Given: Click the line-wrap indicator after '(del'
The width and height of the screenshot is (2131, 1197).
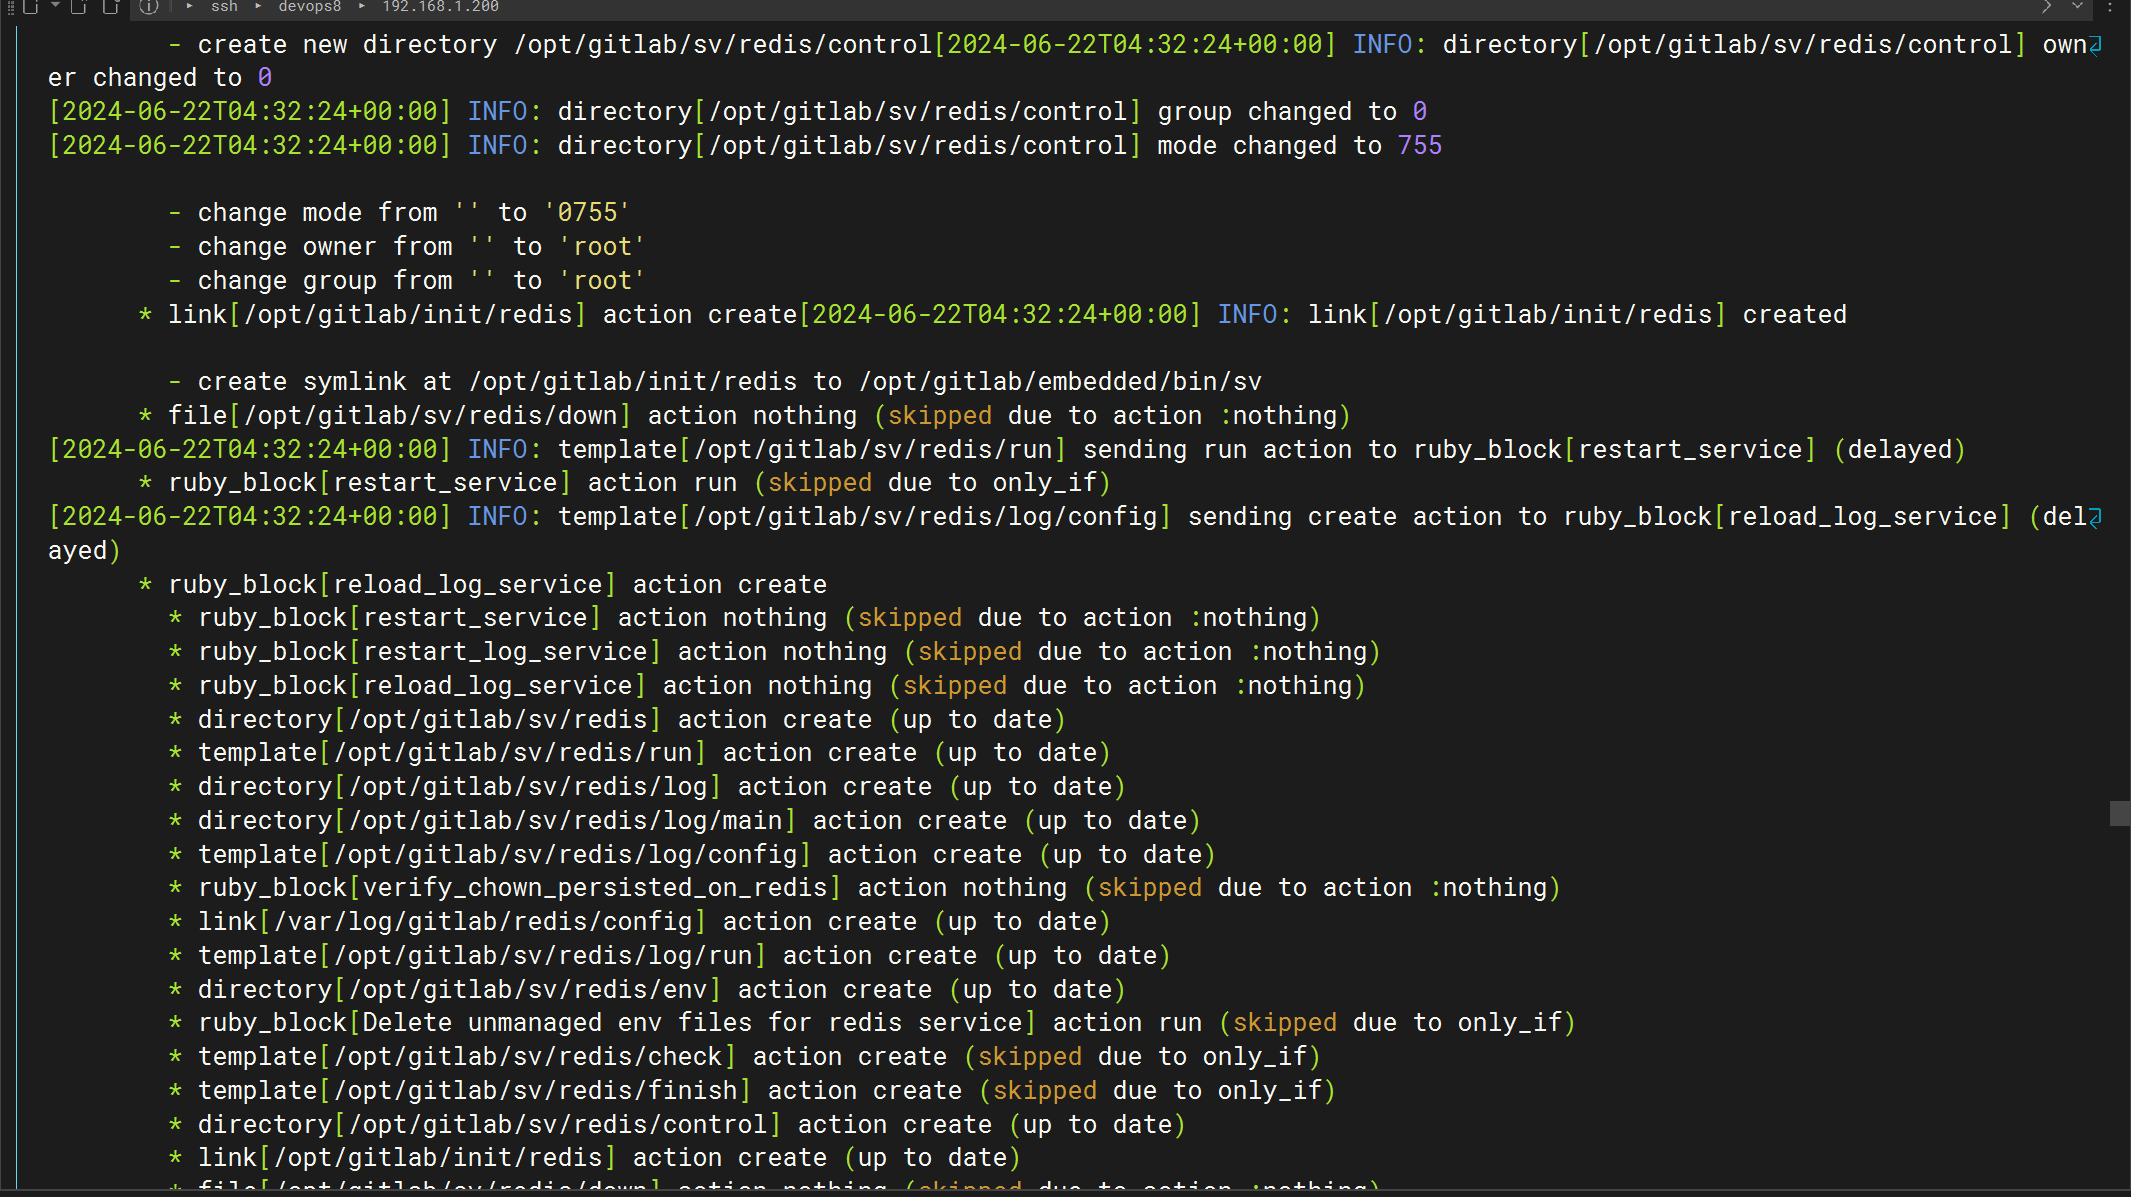Looking at the screenshot, I should click(x=2096, y=517).
